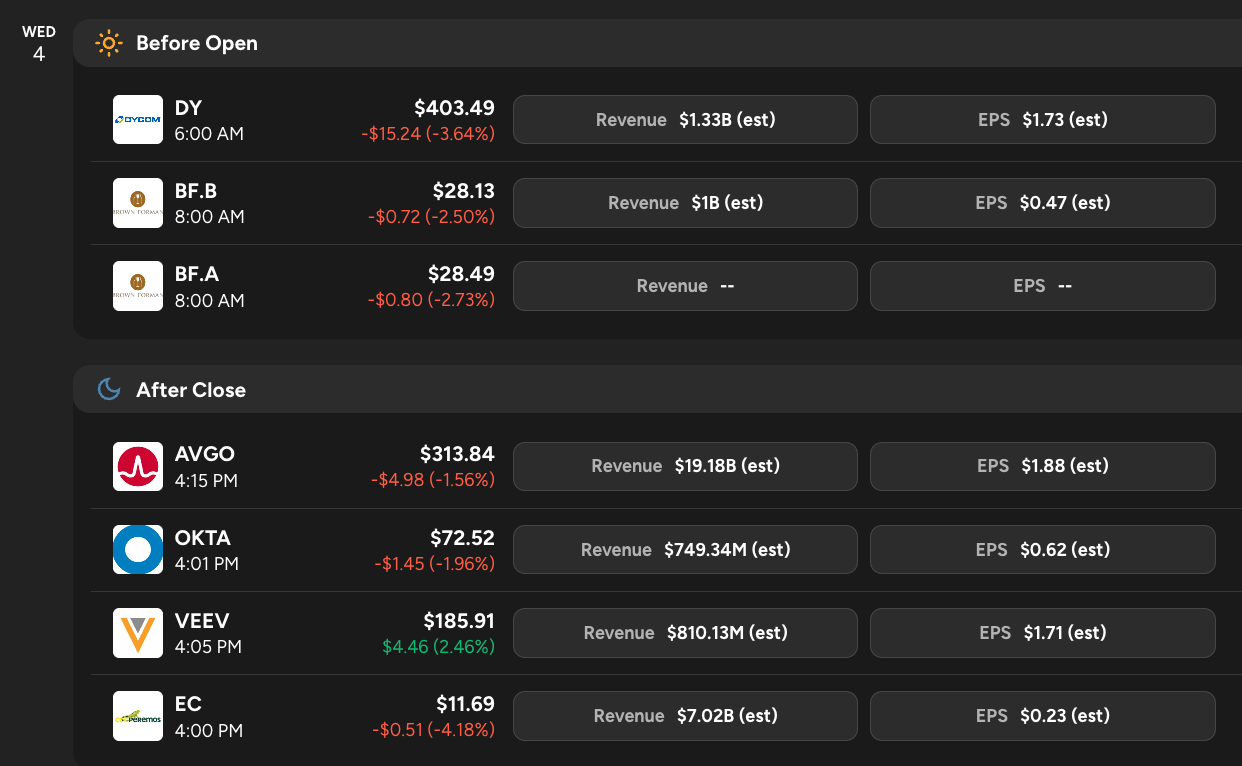The image size is (1242, 766).
Task: Click the sun icon beside Before Open
Action: [x=108, y=43]
